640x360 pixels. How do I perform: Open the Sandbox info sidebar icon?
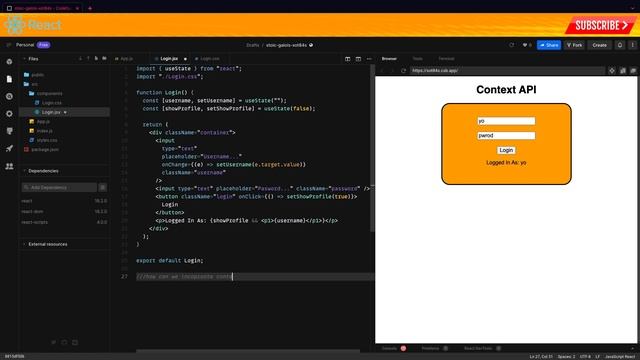pyautogui.click(x=9, y=62)
